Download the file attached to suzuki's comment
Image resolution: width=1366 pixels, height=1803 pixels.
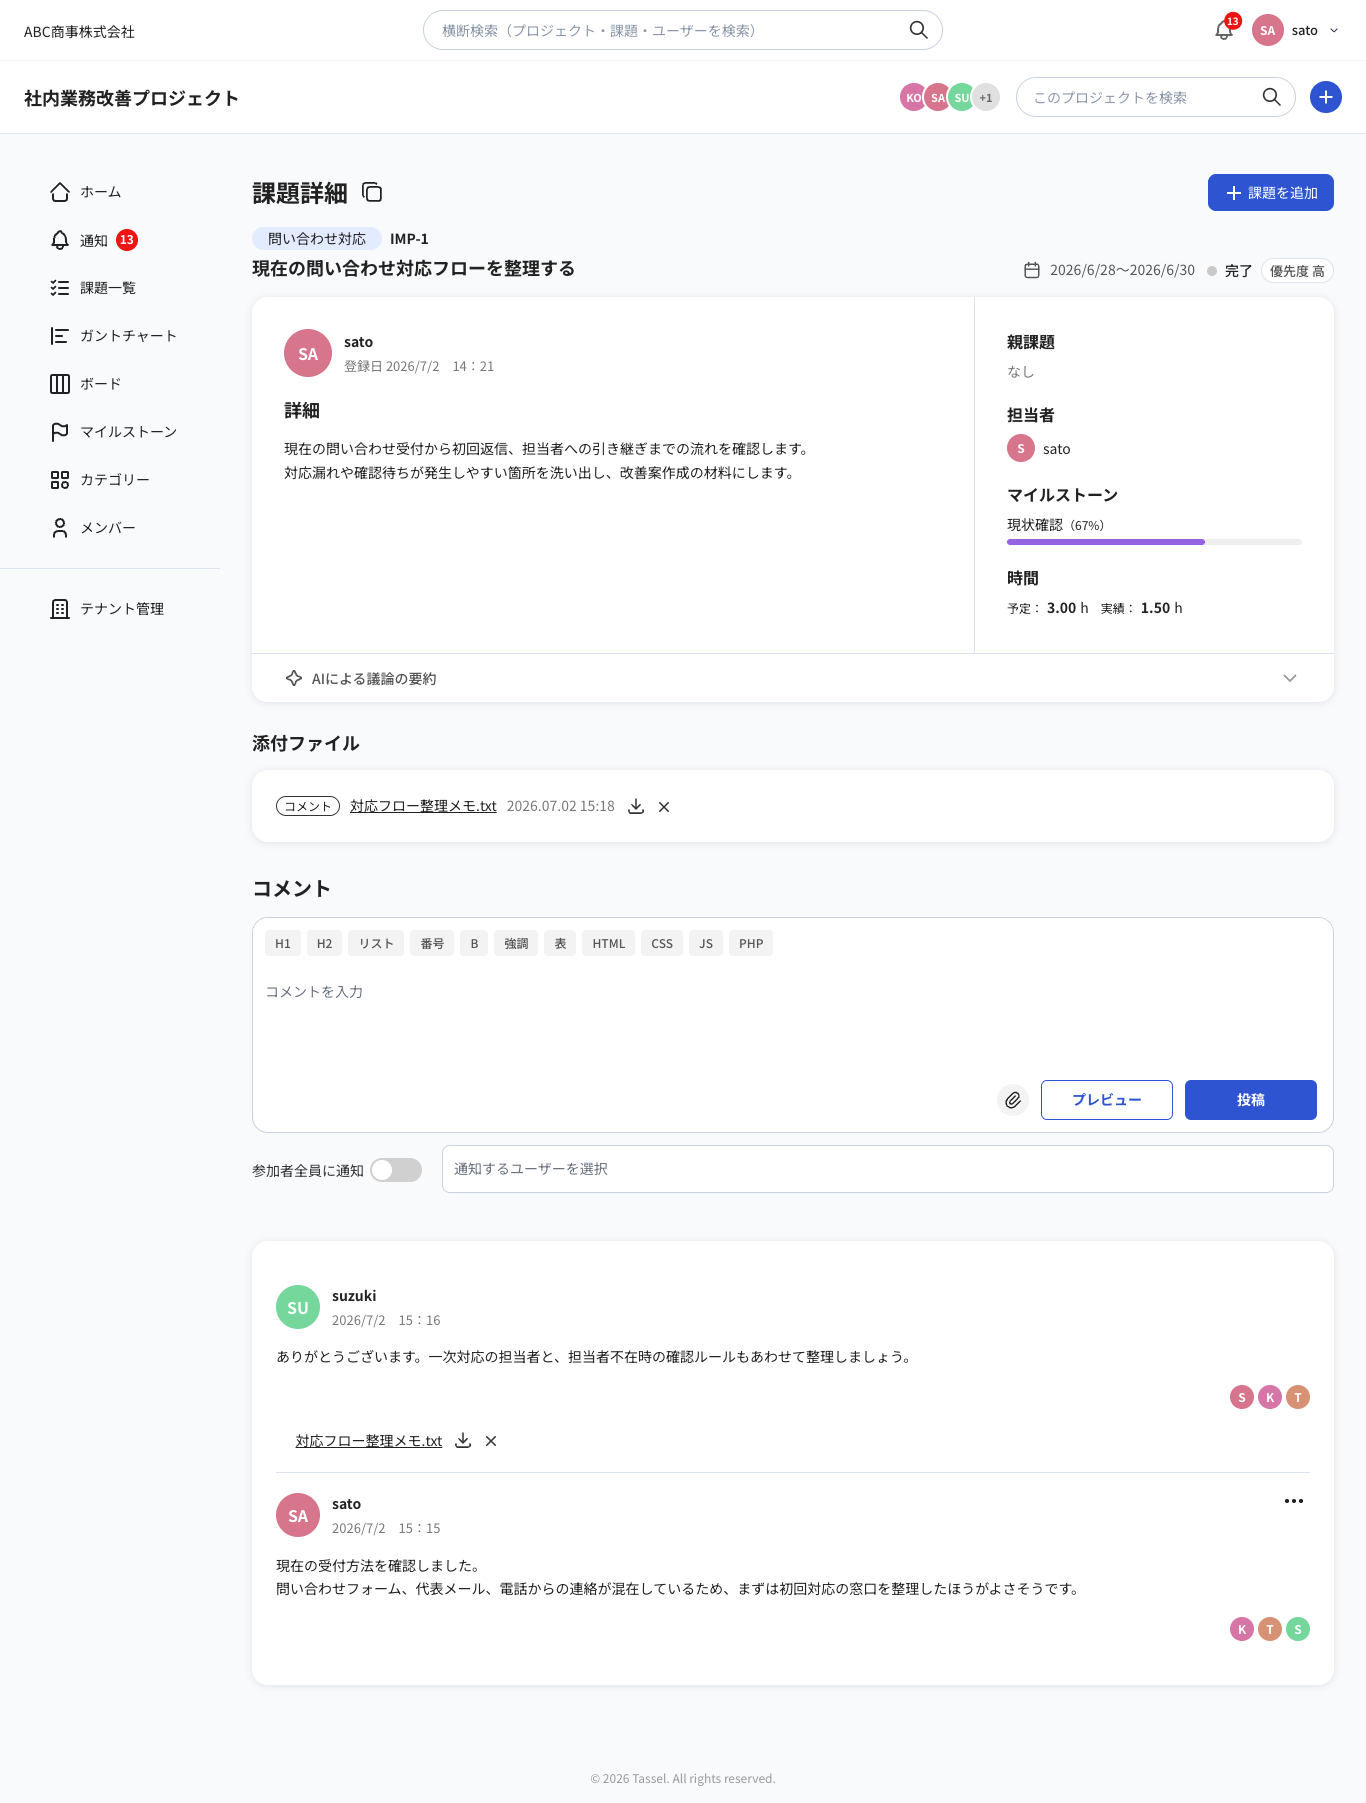pos(463,1441)
